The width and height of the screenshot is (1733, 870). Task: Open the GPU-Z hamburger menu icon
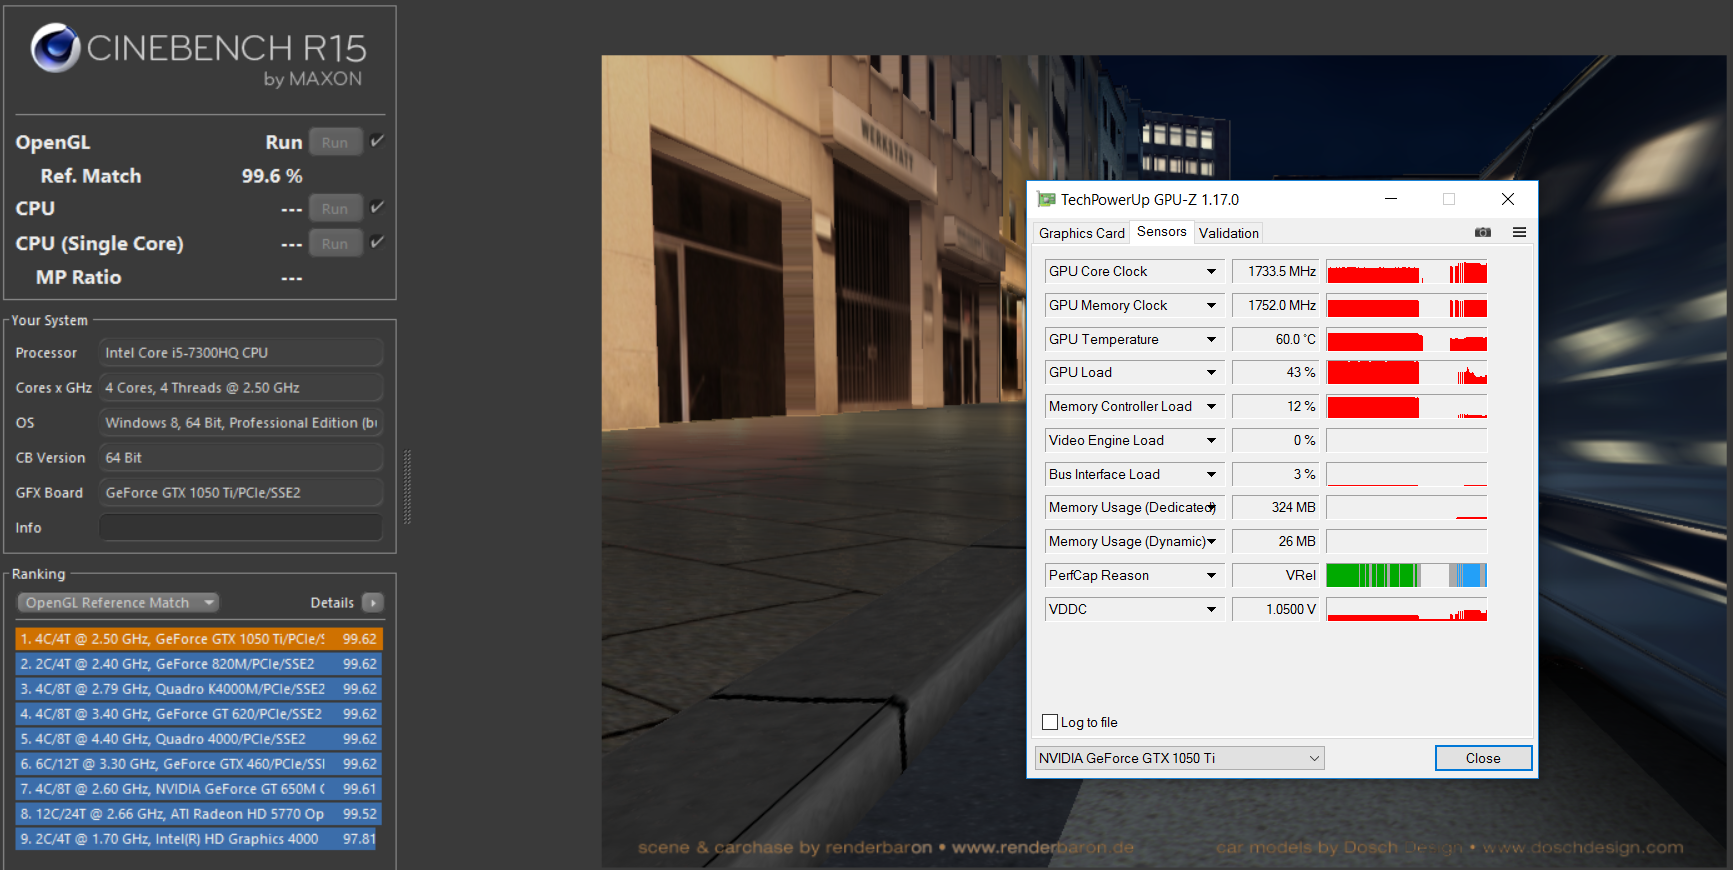[x=1519, y=232]
